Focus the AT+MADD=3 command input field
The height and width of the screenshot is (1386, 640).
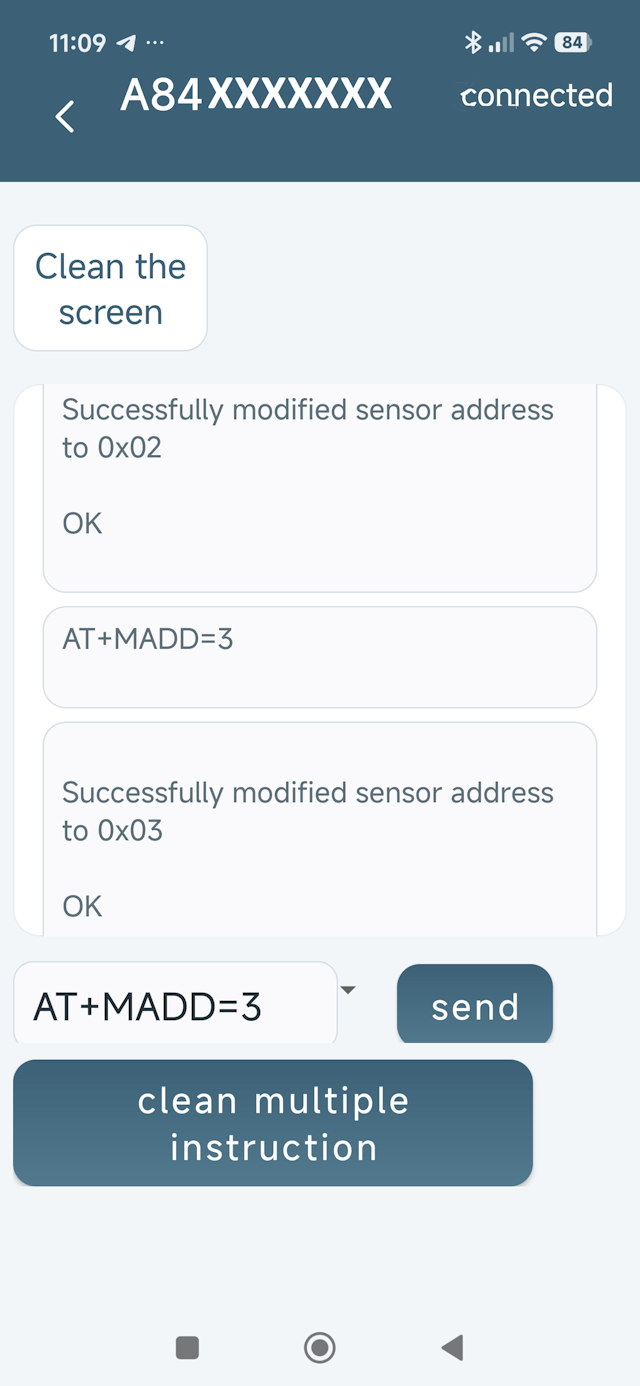pos(175,1003)
